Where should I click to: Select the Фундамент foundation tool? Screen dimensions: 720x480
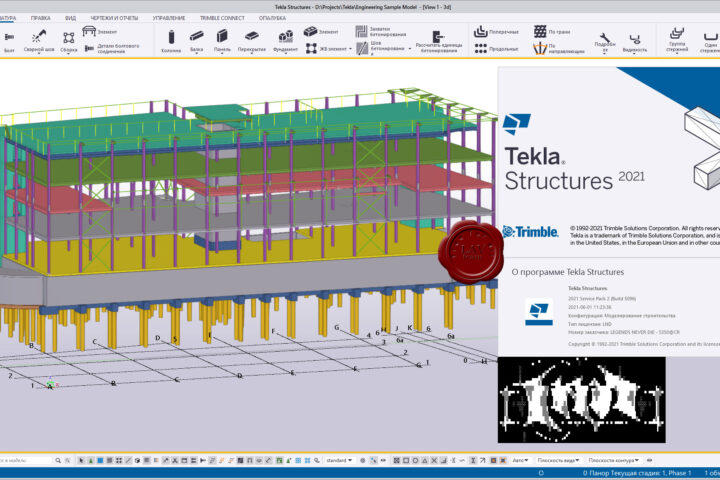(286, 40)
